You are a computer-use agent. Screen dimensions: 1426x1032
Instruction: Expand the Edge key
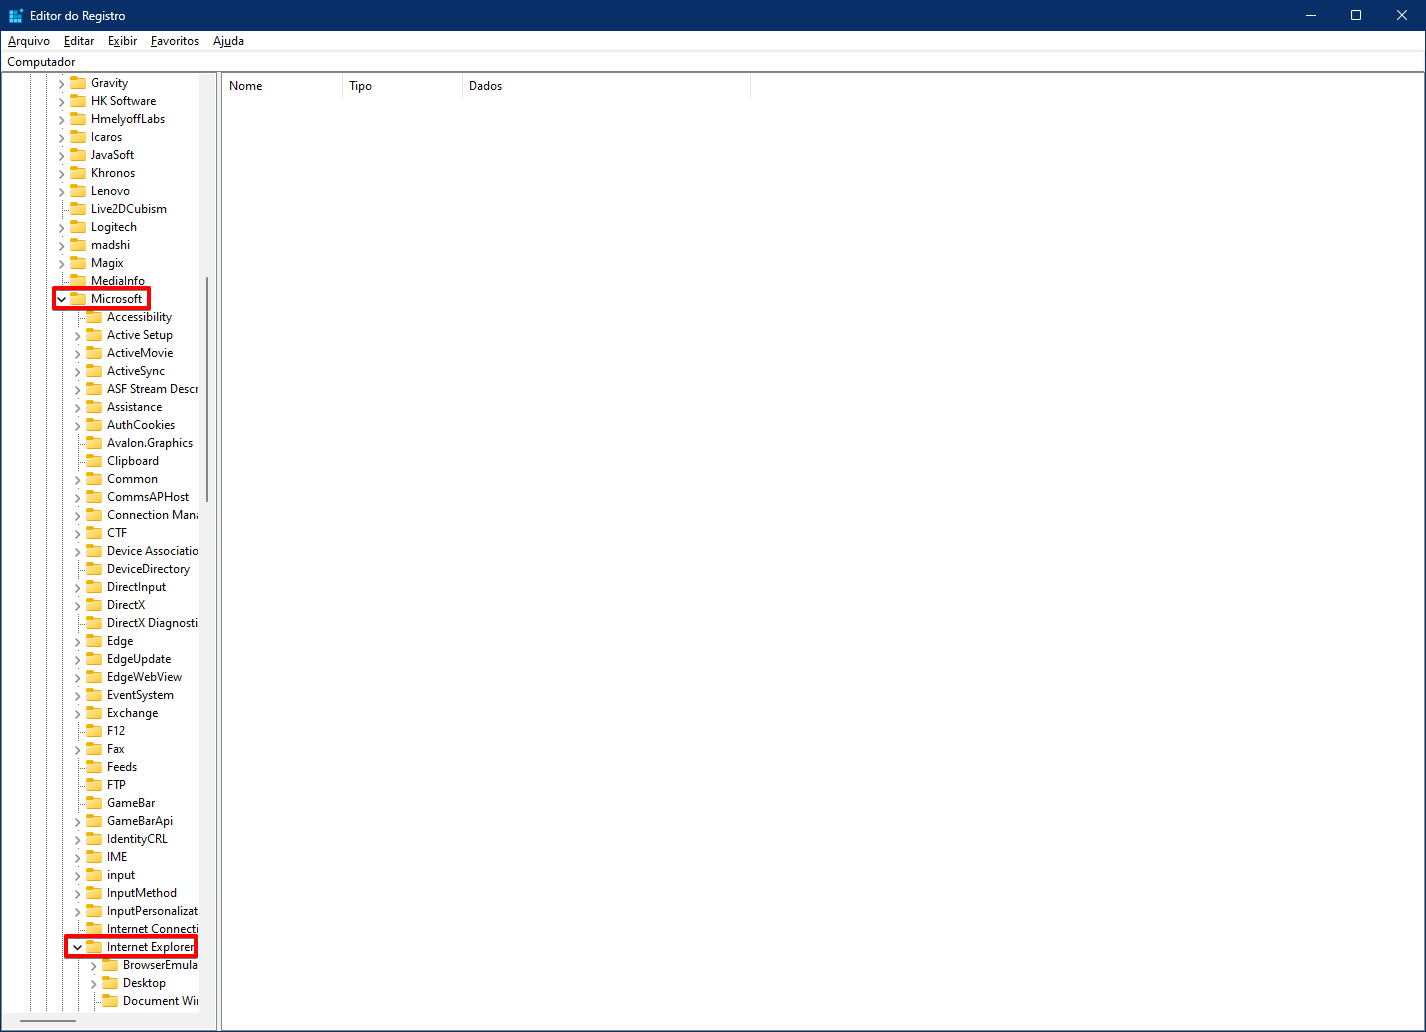[78, 641]
